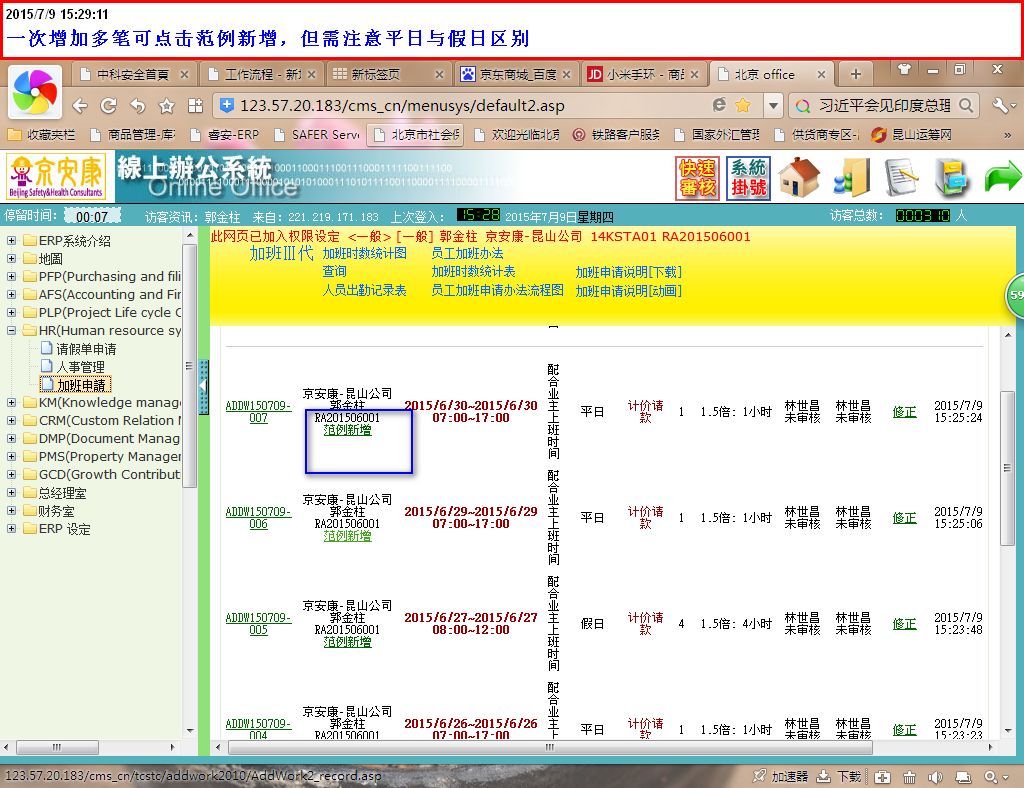
Task: Click the browser refresh button
Action: click(x=109, y=106)
